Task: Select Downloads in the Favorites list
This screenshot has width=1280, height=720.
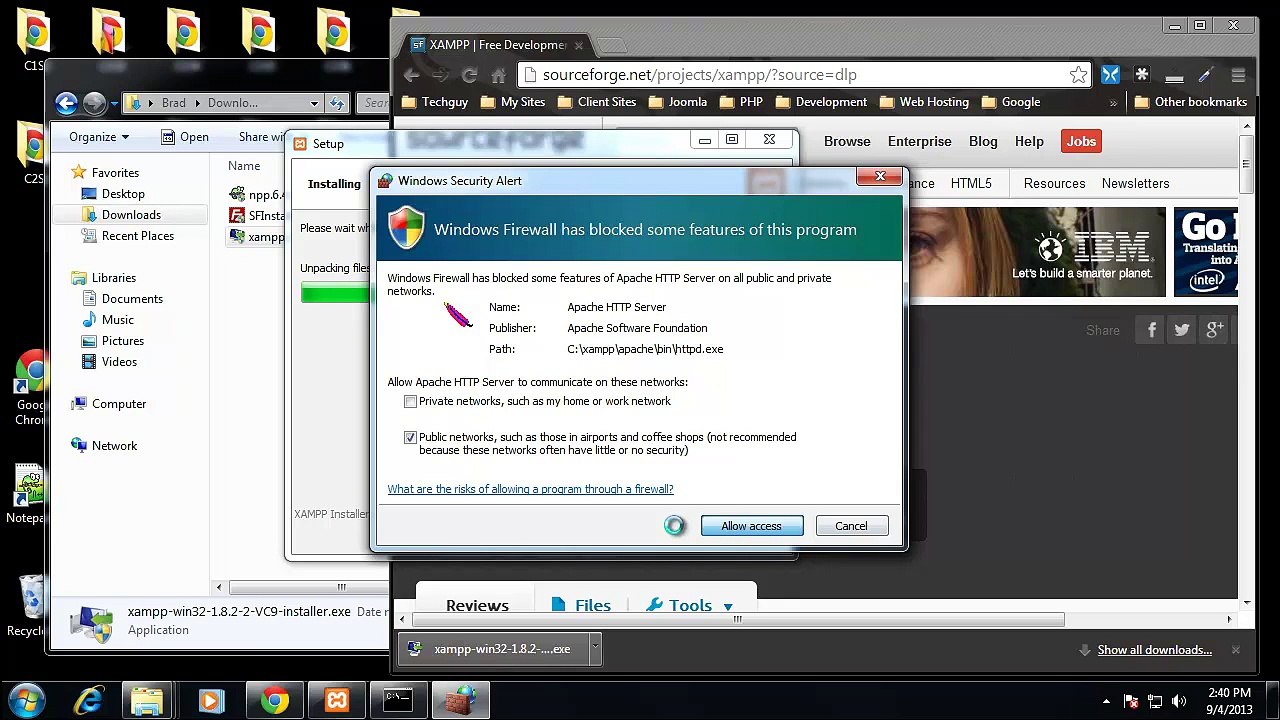Action: click(131, 215)
